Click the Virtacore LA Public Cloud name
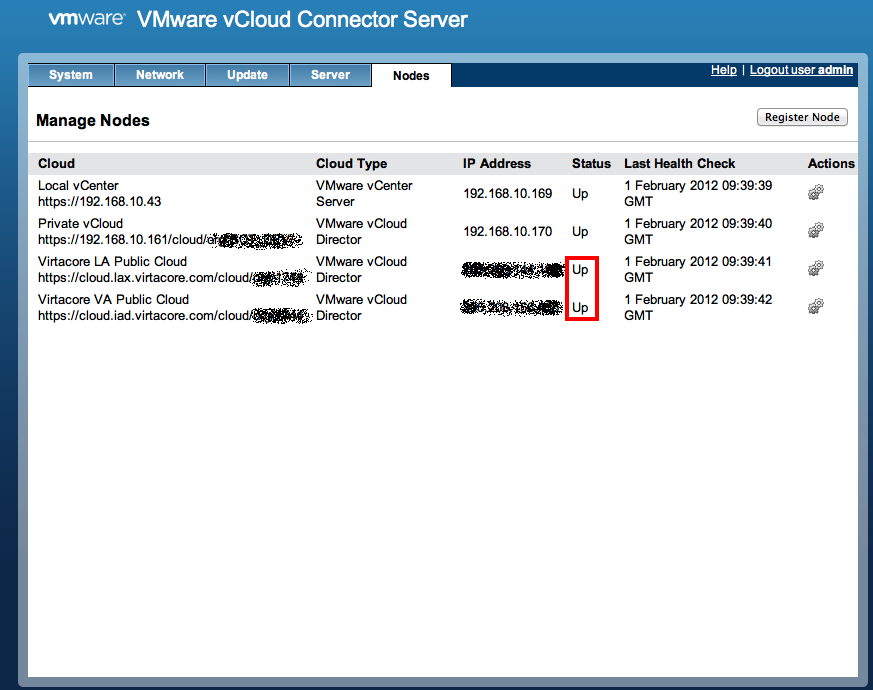This screenshot has width=873, height=690. pos(112,261)
